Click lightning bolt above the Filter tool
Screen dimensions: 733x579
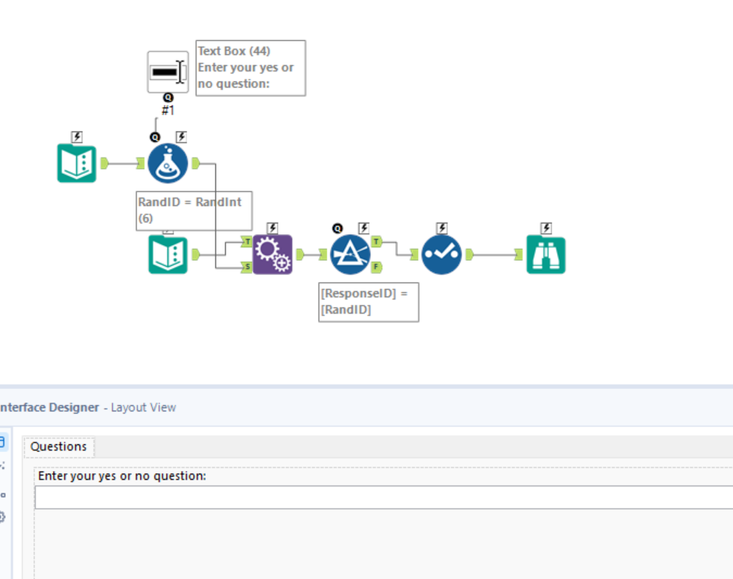coord(364,228)
